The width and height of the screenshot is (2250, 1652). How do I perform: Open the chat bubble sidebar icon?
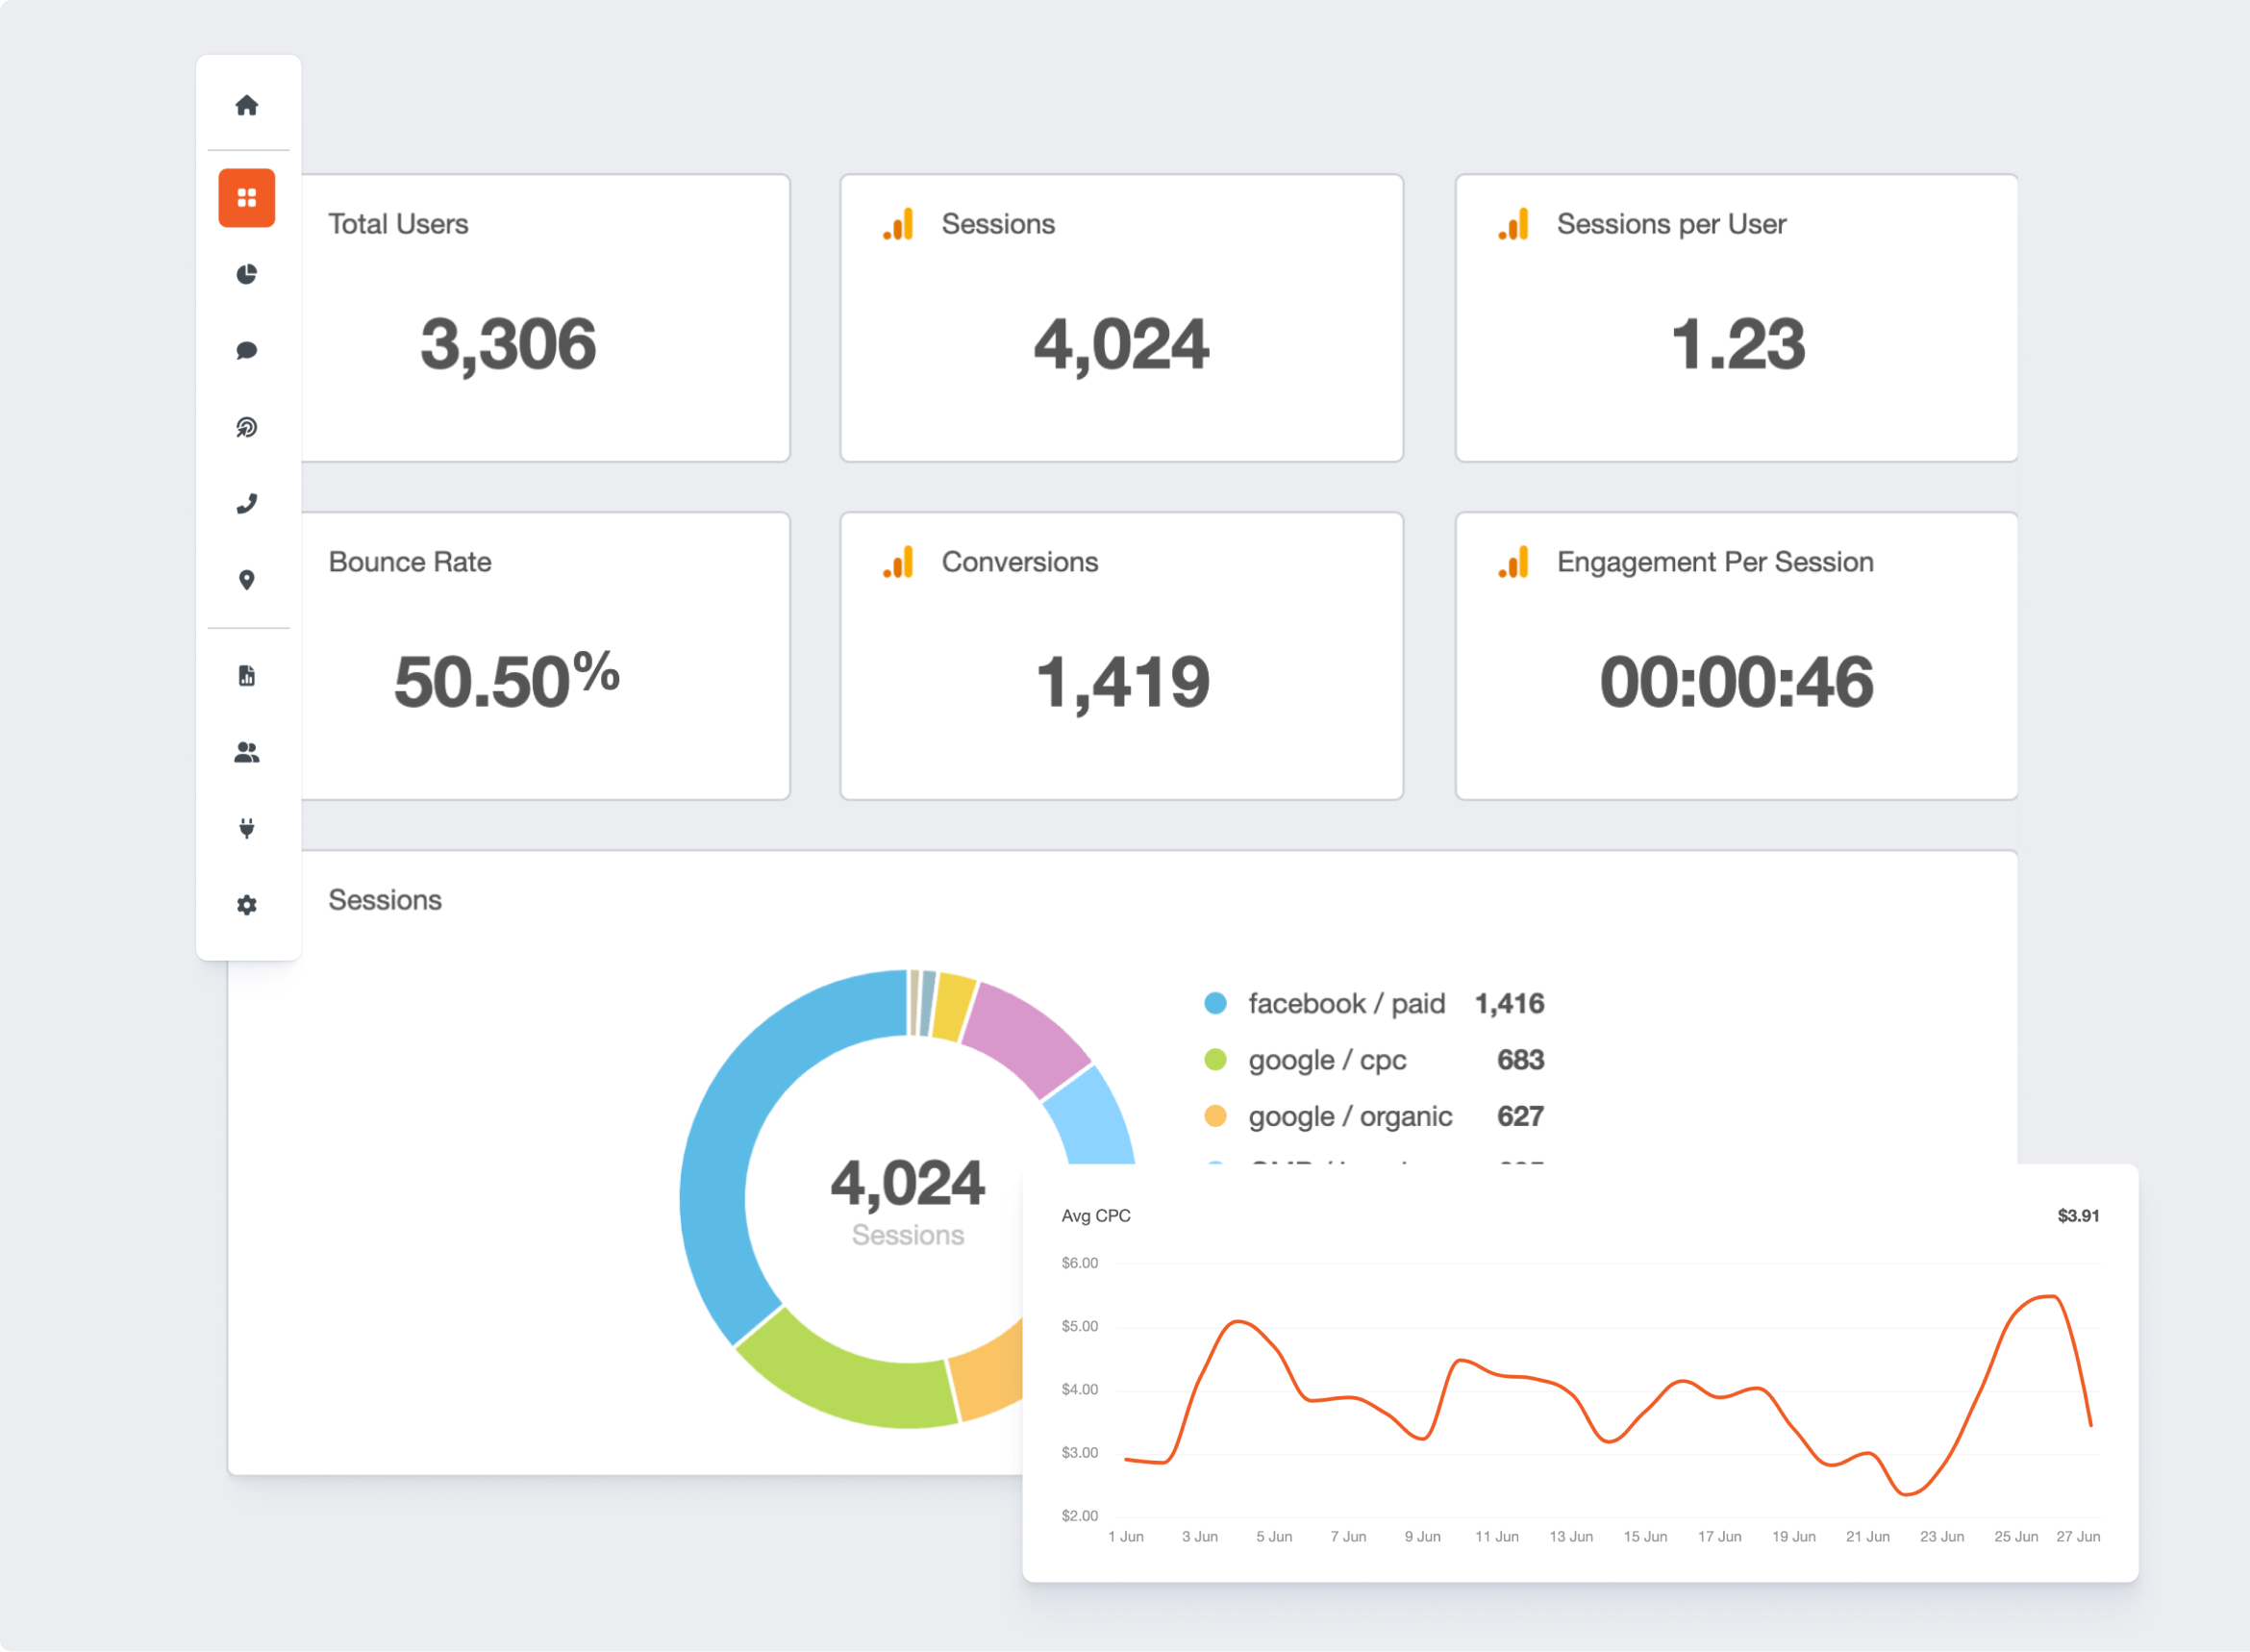[x=247, y=350]
